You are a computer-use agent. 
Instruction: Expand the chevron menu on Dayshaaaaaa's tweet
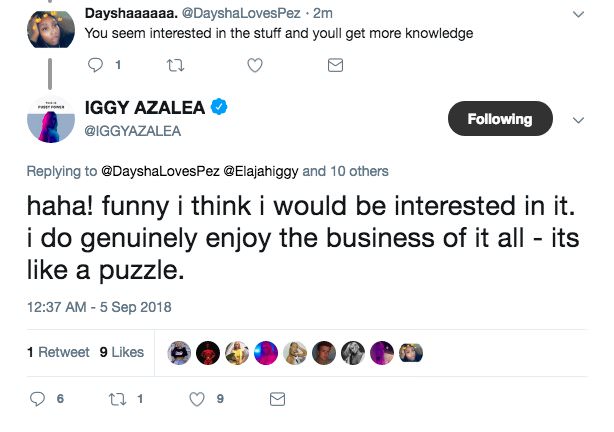pos(578,14)
